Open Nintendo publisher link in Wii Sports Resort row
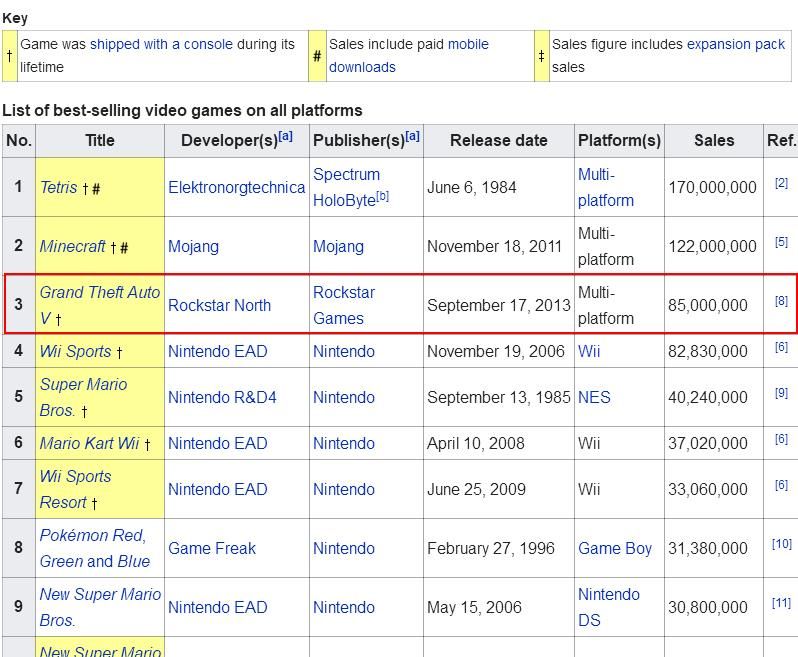The image size is (798, 657). [344, 489]
